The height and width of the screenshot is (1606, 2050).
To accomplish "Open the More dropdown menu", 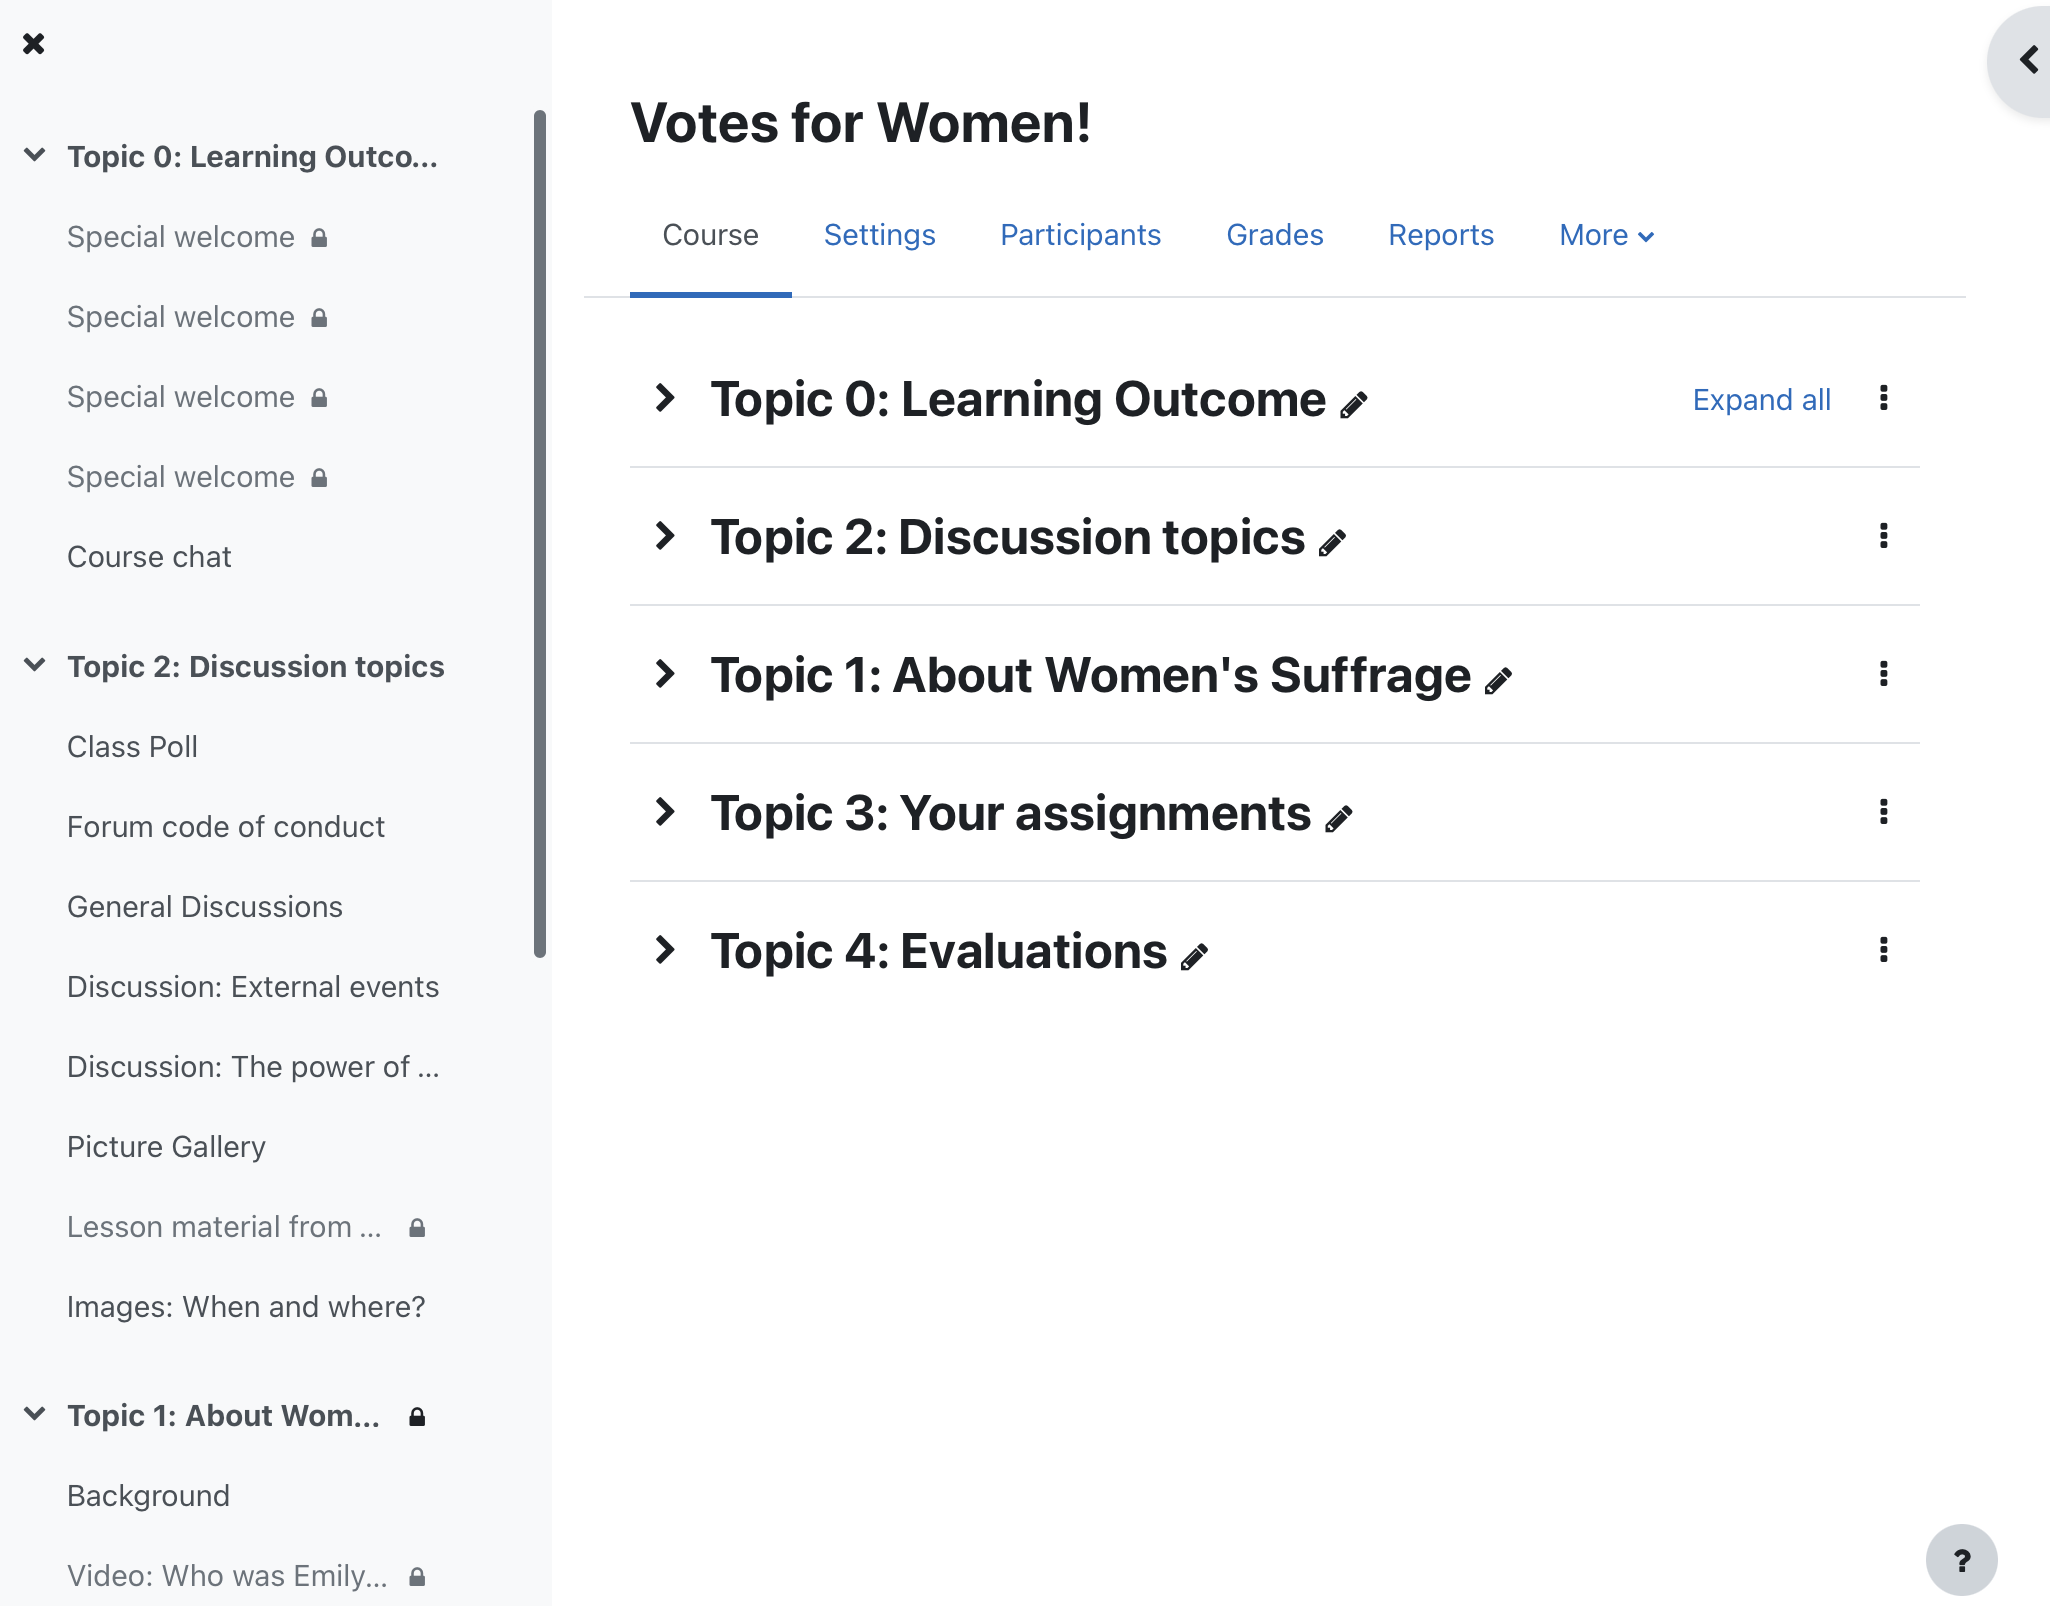I will 1607,236.
